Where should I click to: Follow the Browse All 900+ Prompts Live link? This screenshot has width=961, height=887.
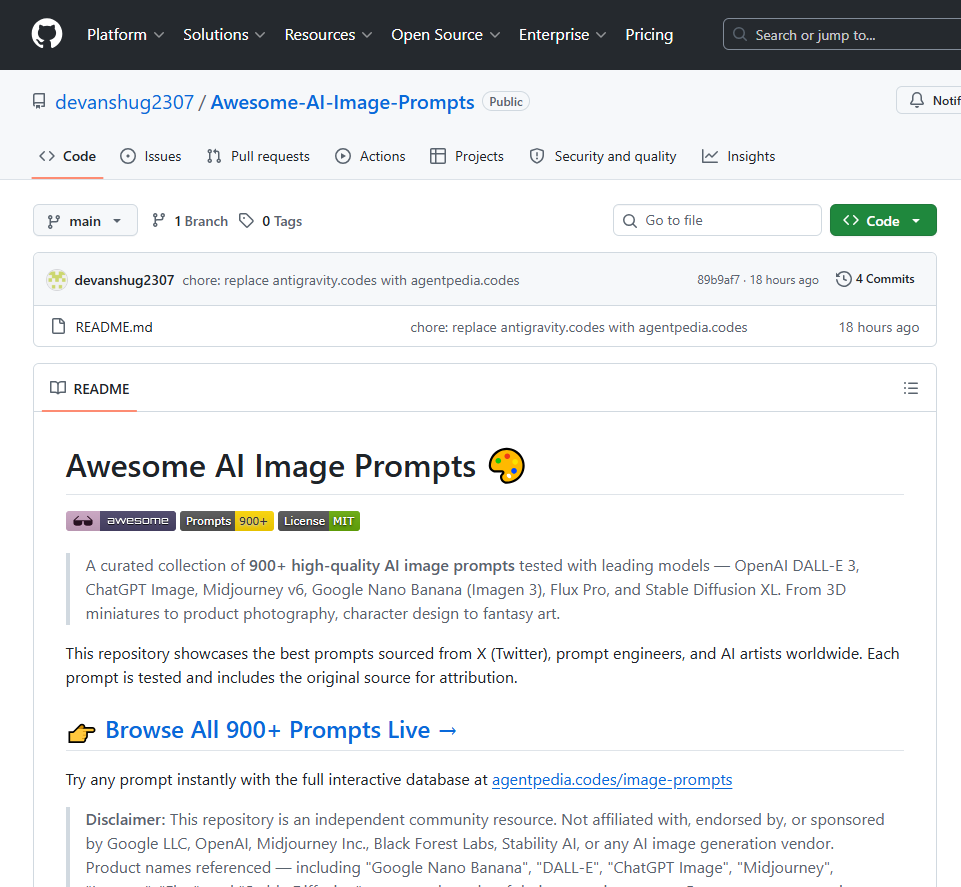(x=281, y=730)
